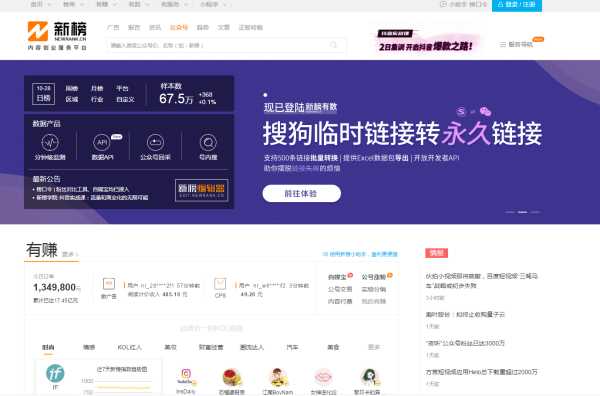This screenshot has width=600, height=396.
Task: Select the 抖音 tab above search
Action: tap(202, 28)
